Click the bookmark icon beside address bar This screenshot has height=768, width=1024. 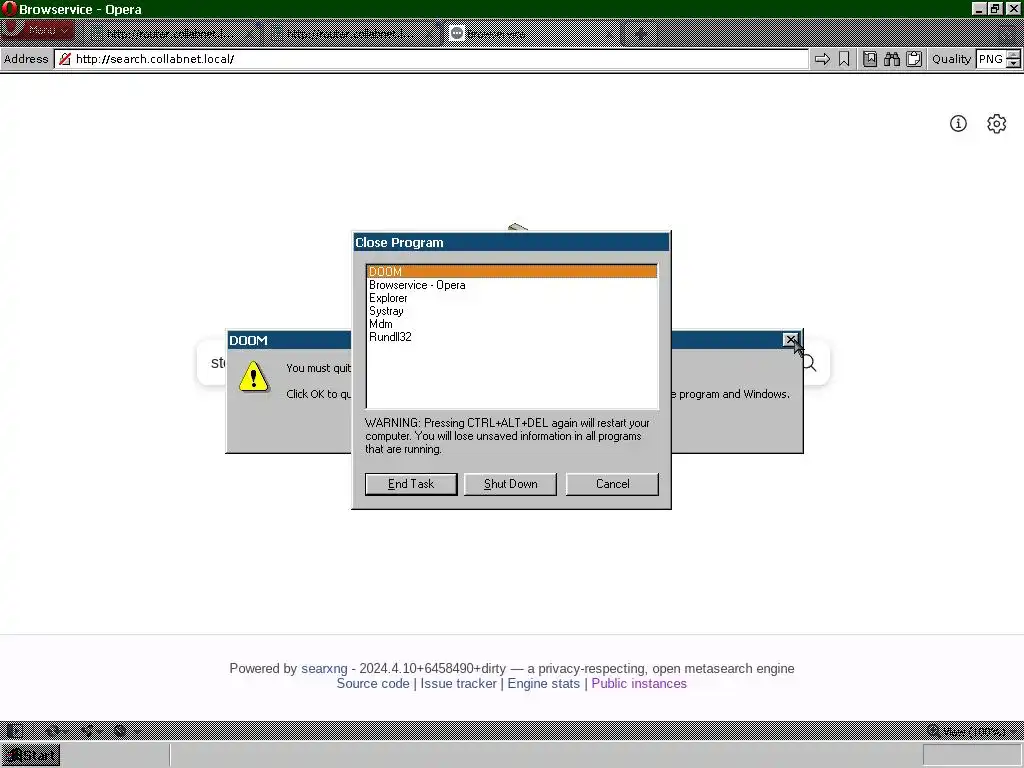pyautogui.click(x=844, y=59)
